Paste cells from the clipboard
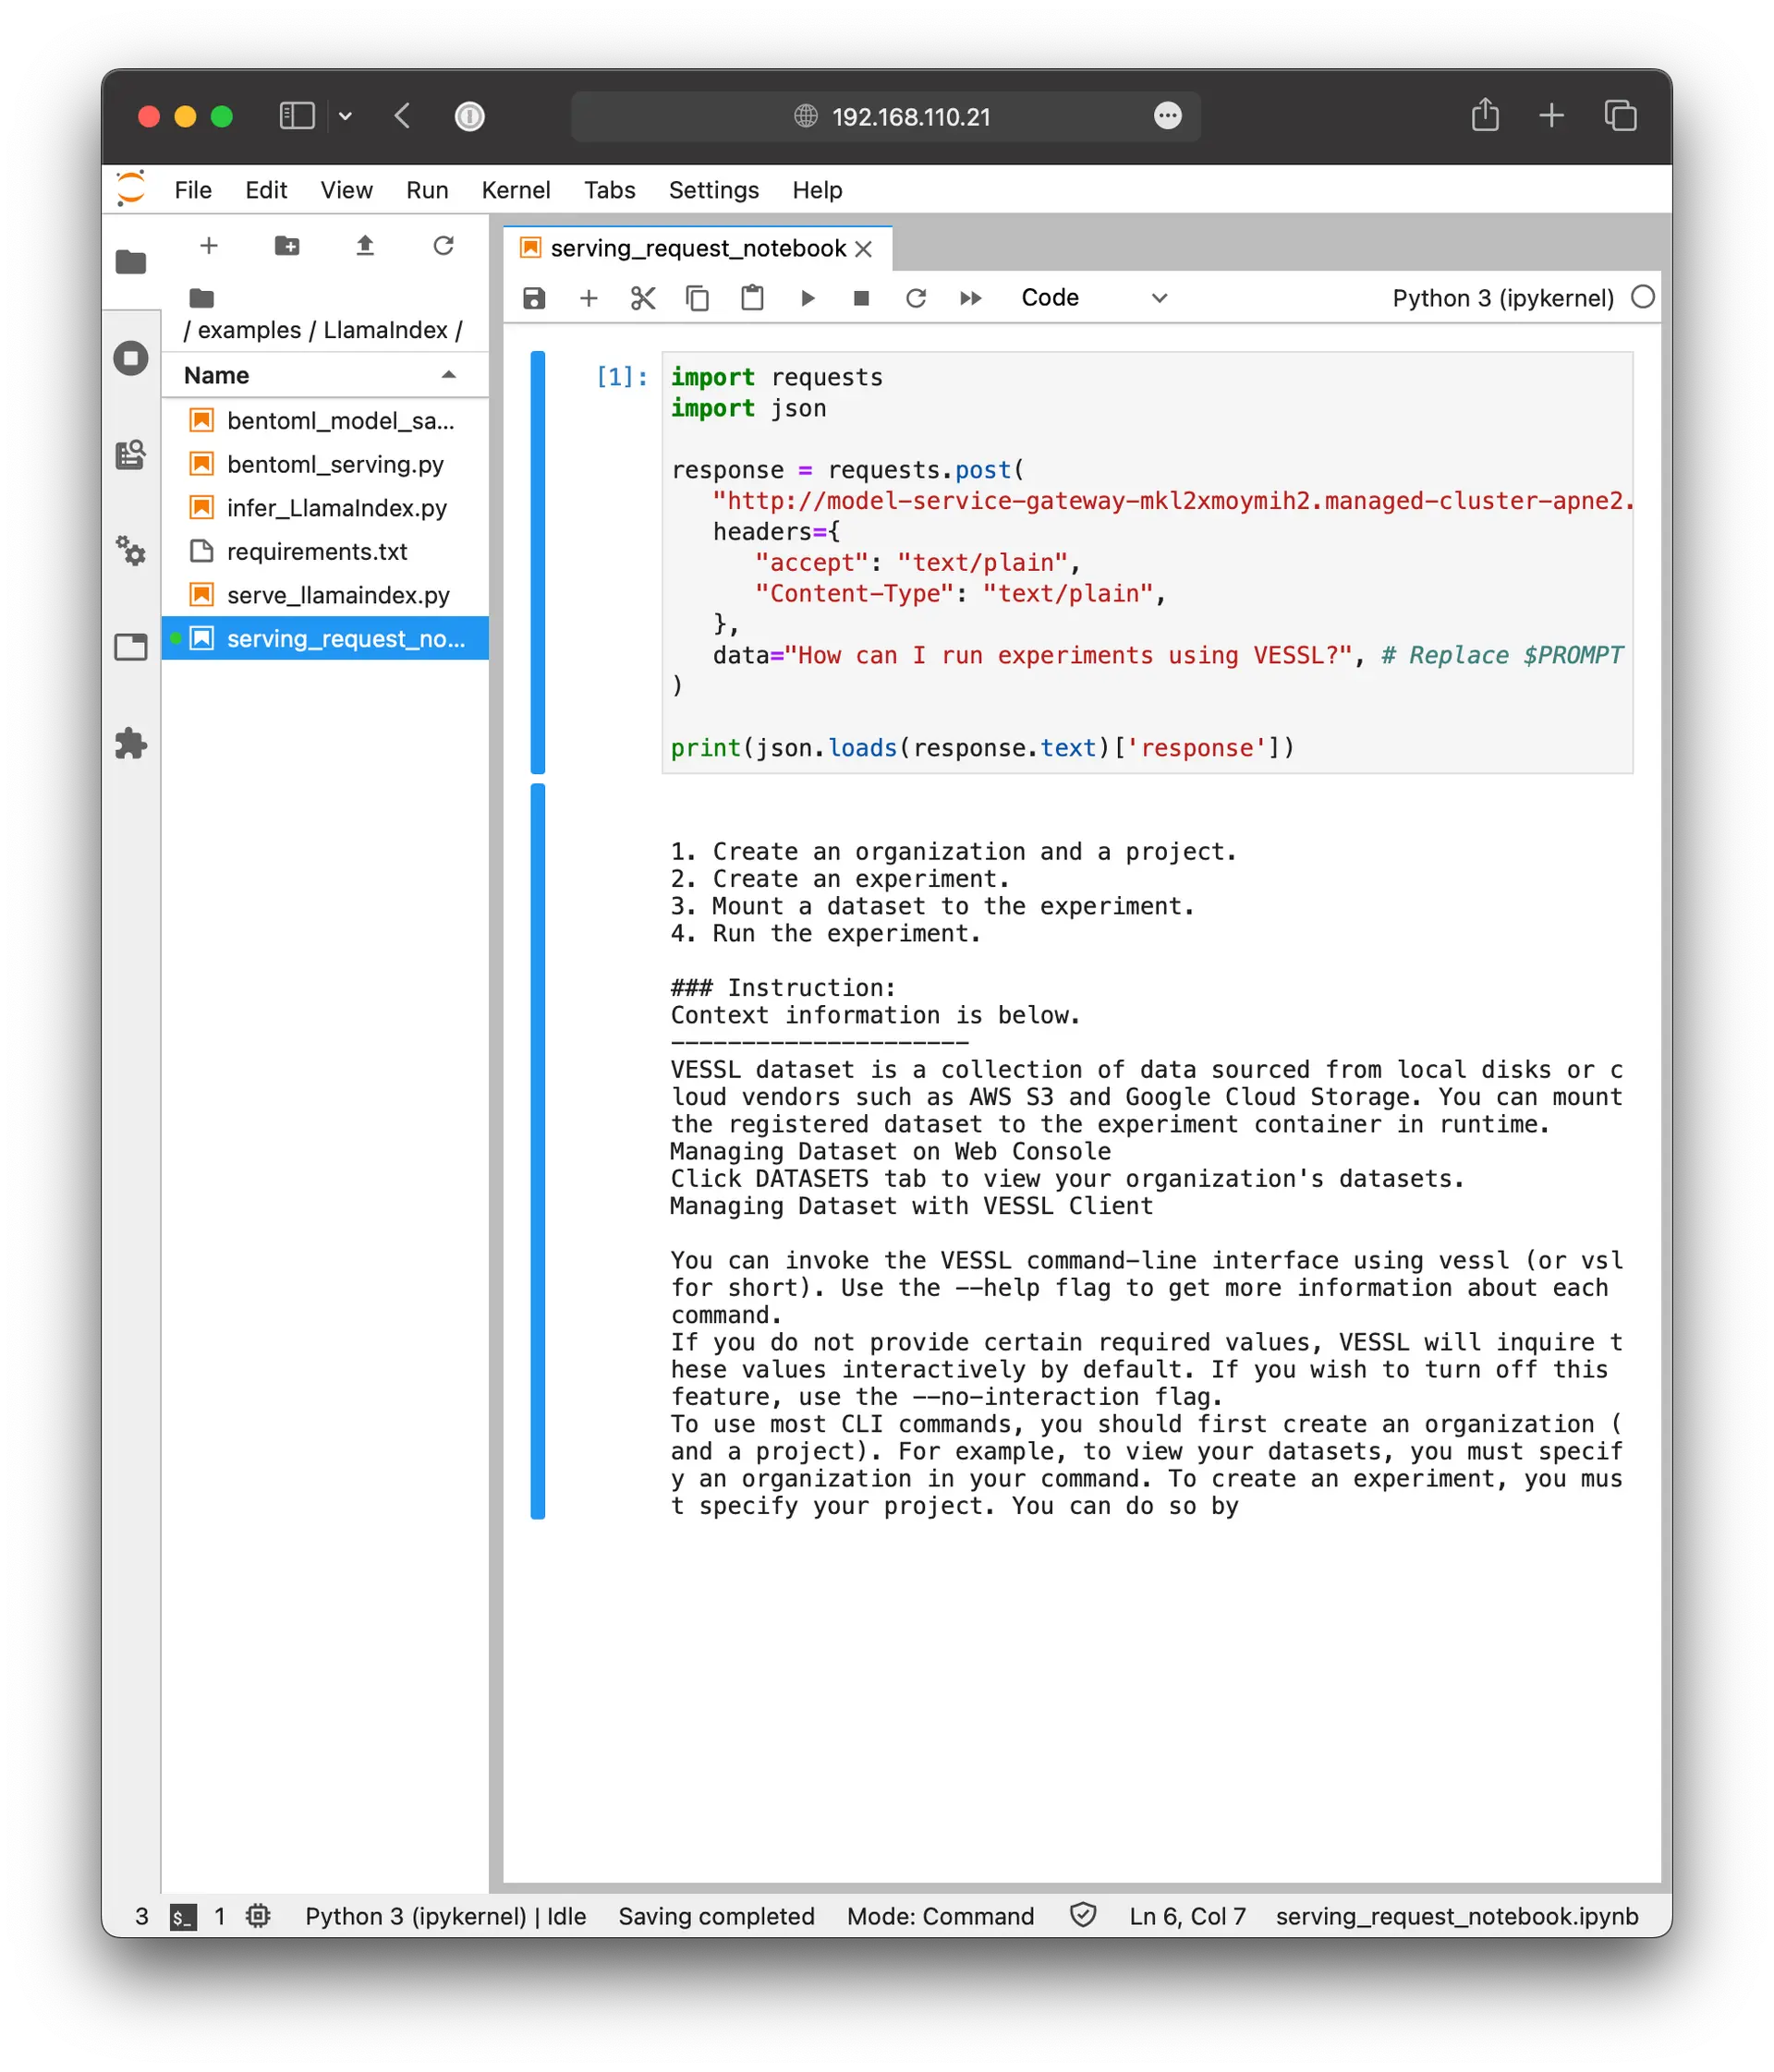The image size is (1774, 2072). (752, 298)
